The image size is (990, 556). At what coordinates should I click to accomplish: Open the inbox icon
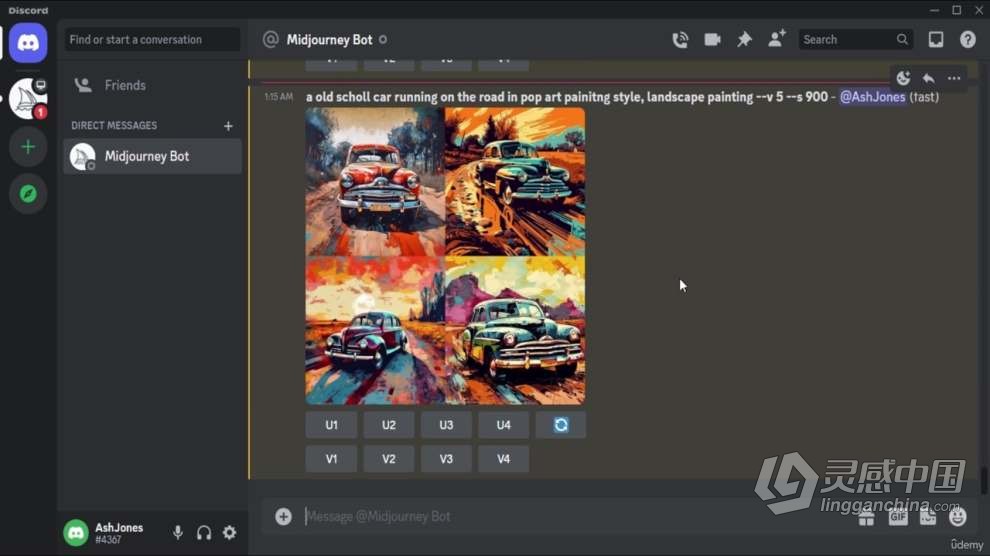pyautogui.click(x=936, y=40)
